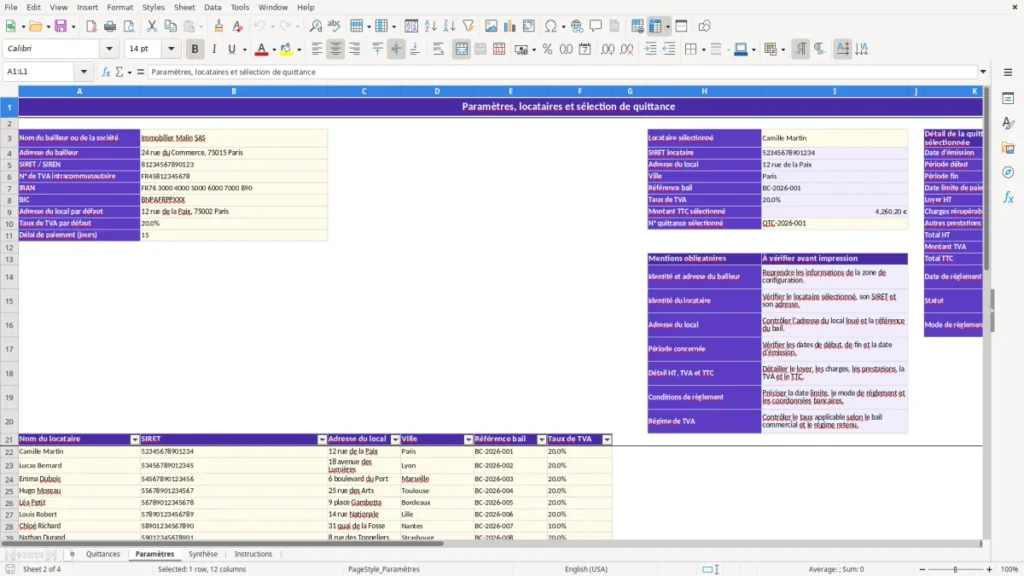Click the Sort ascending icon

coord(430,26)
